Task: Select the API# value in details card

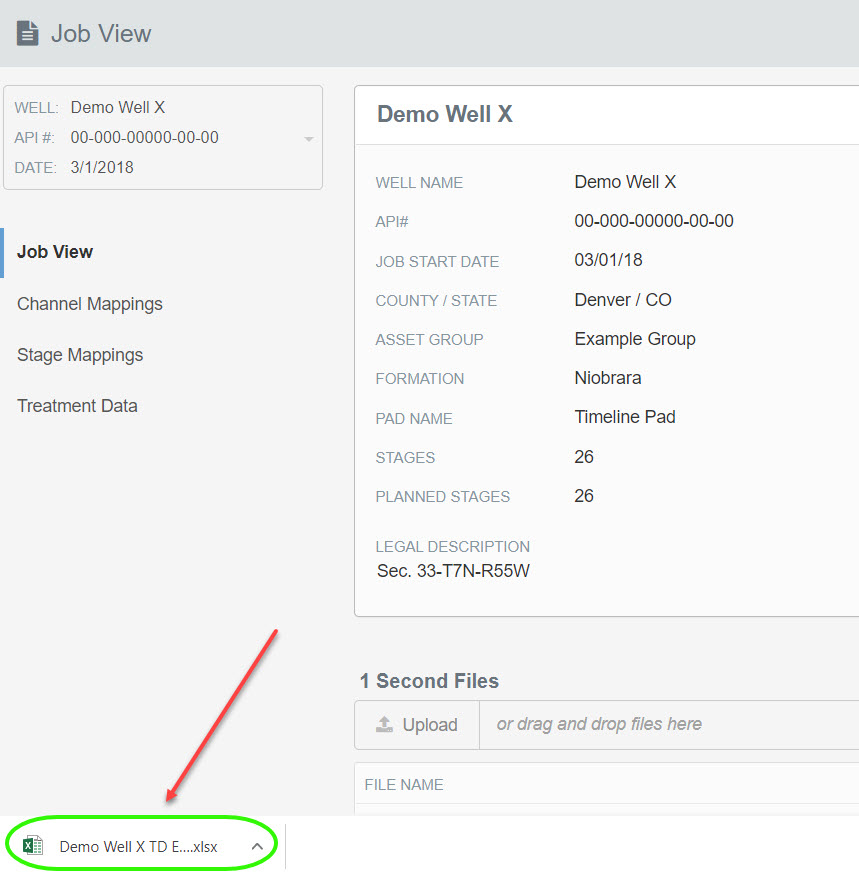Action: 654,221
